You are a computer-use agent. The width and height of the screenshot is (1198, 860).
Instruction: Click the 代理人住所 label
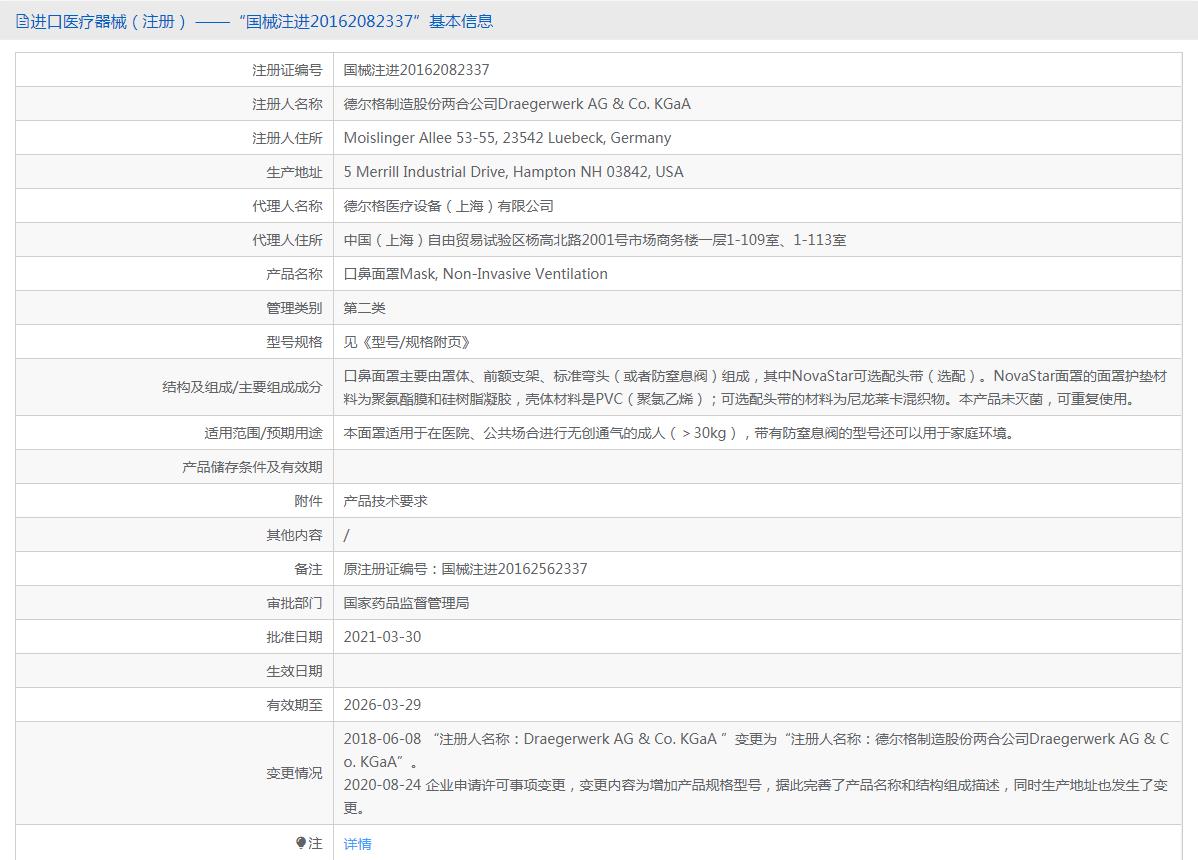(x=287, y=240)
